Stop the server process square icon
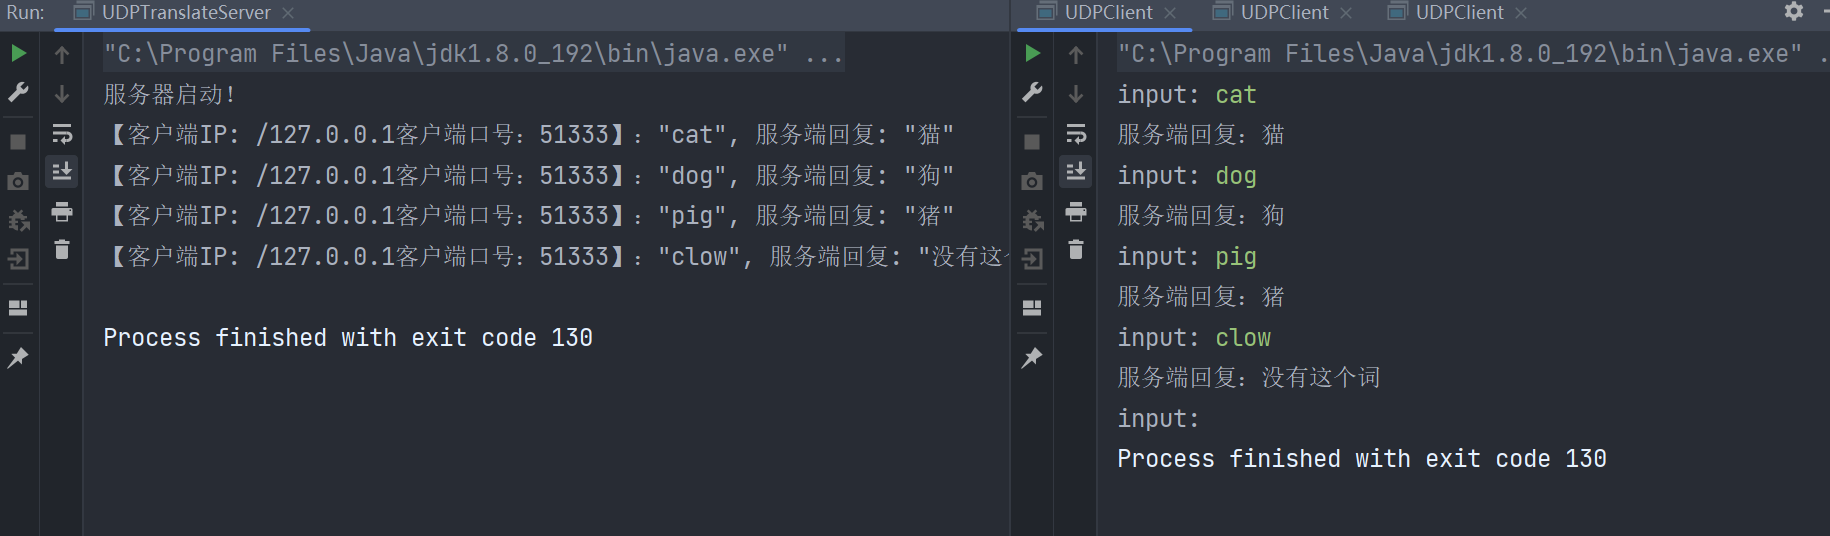 point(18,141)
